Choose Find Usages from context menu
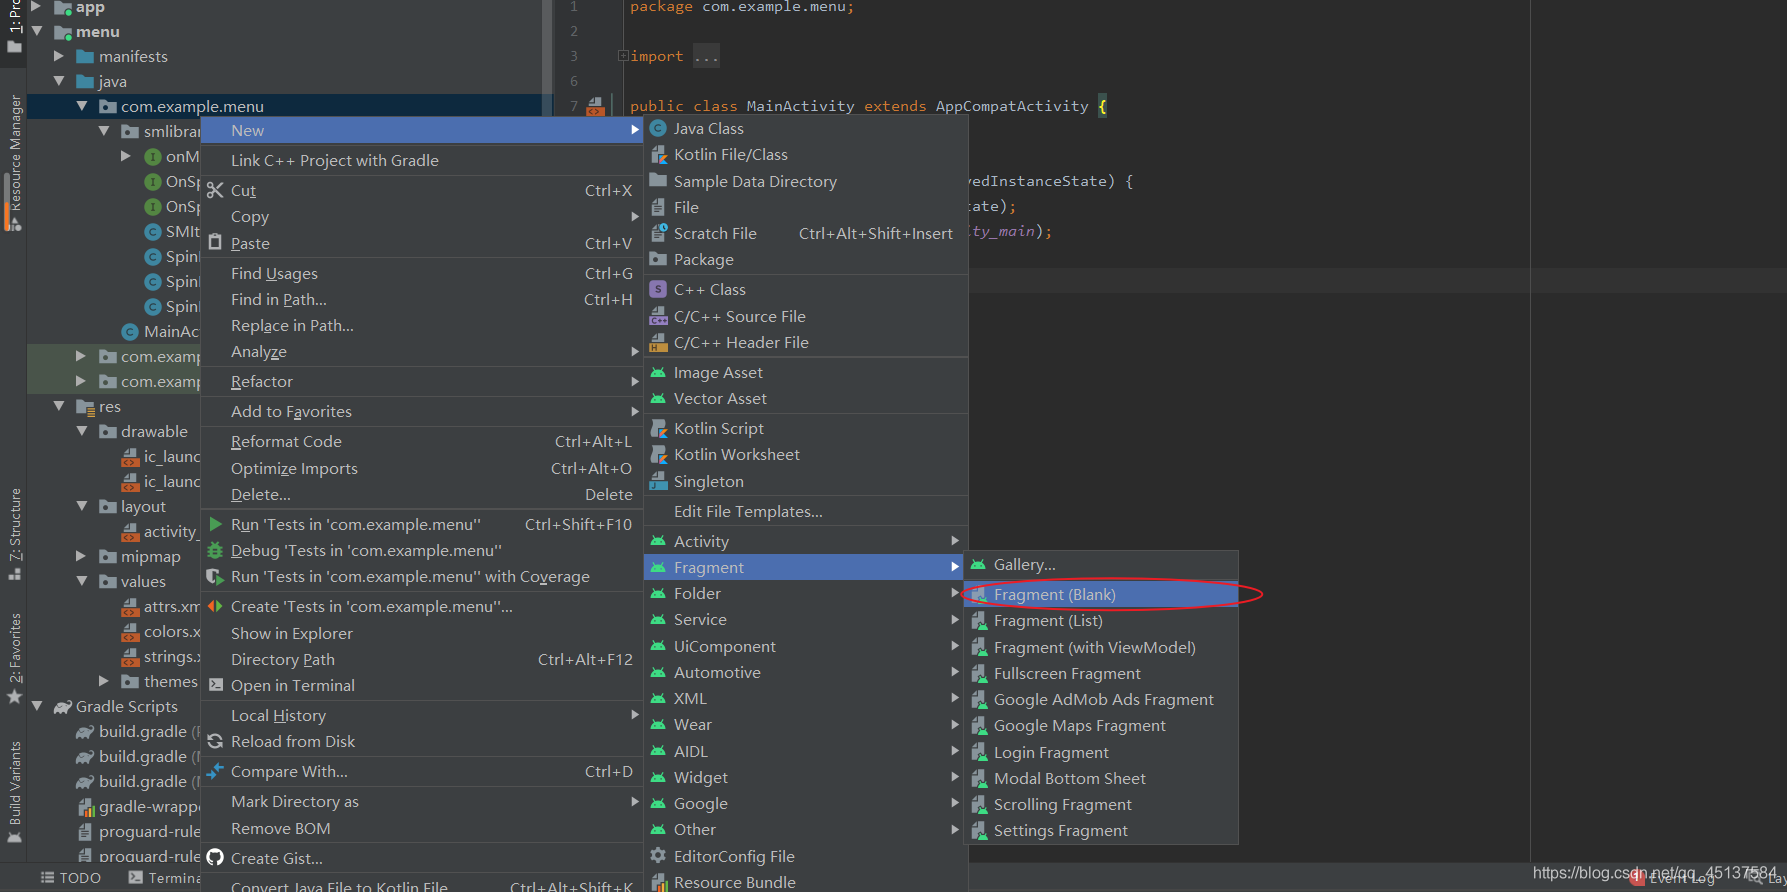 [422, 273]
